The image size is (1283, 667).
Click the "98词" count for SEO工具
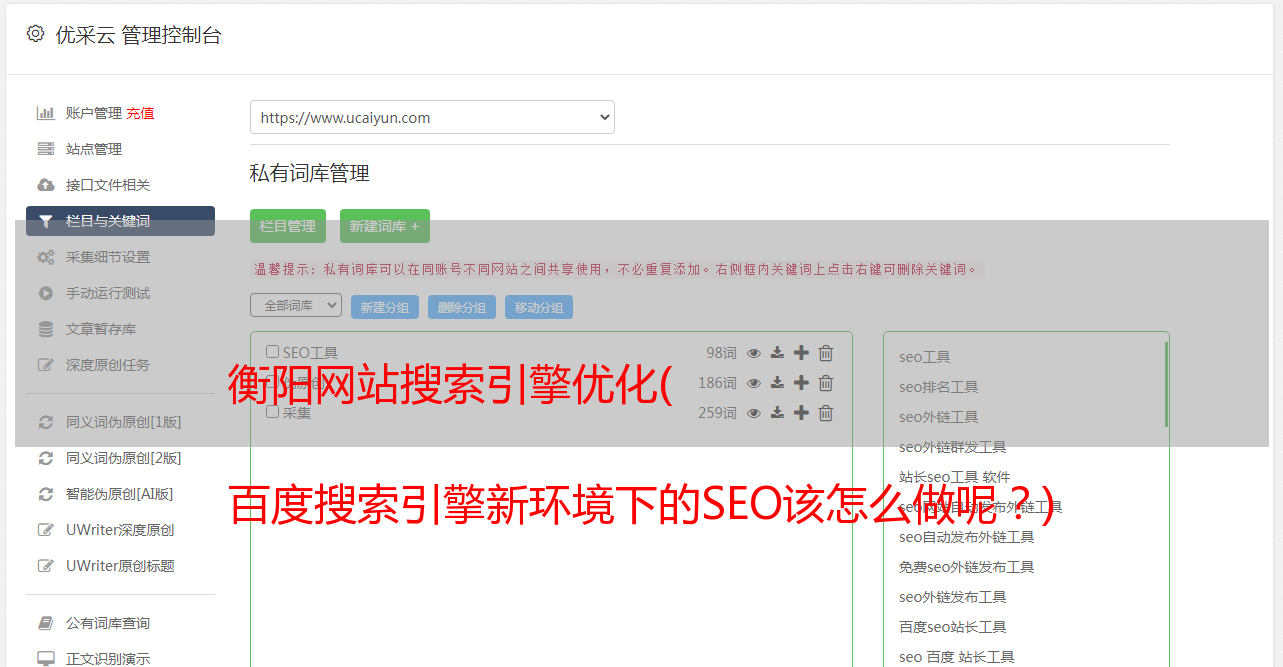pyautogui.click(x=721, y=353)
